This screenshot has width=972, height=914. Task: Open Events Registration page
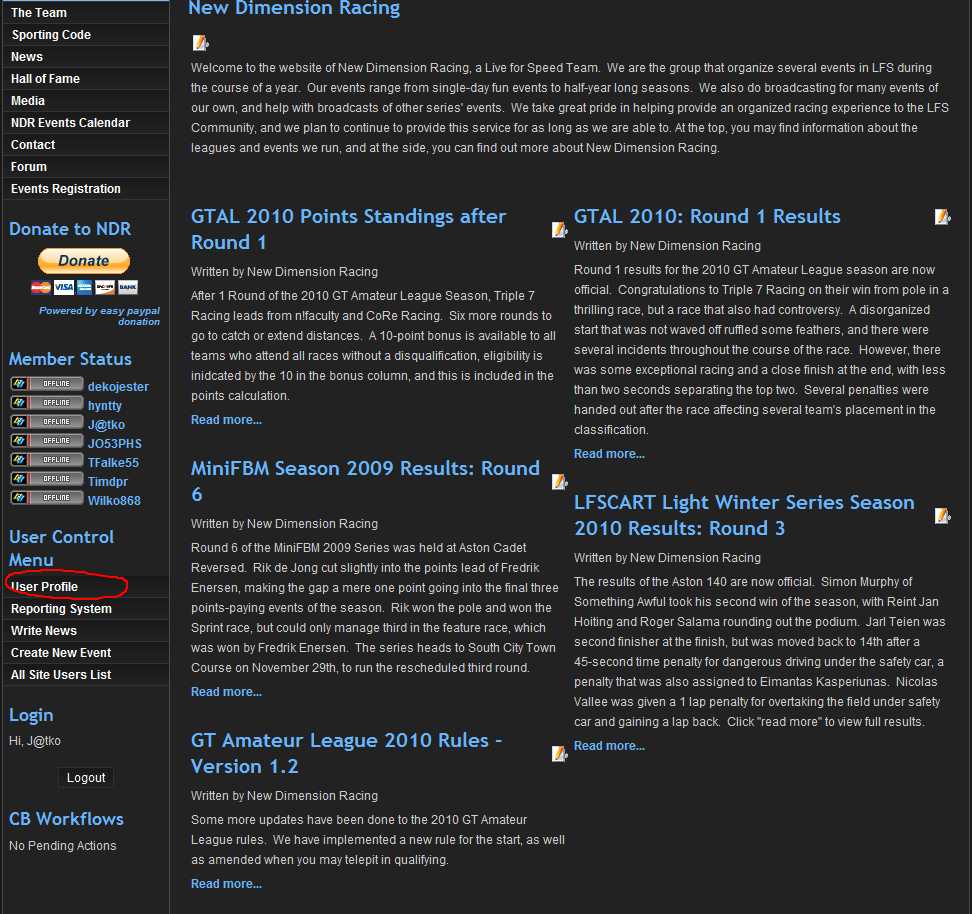tap(86, 189)
